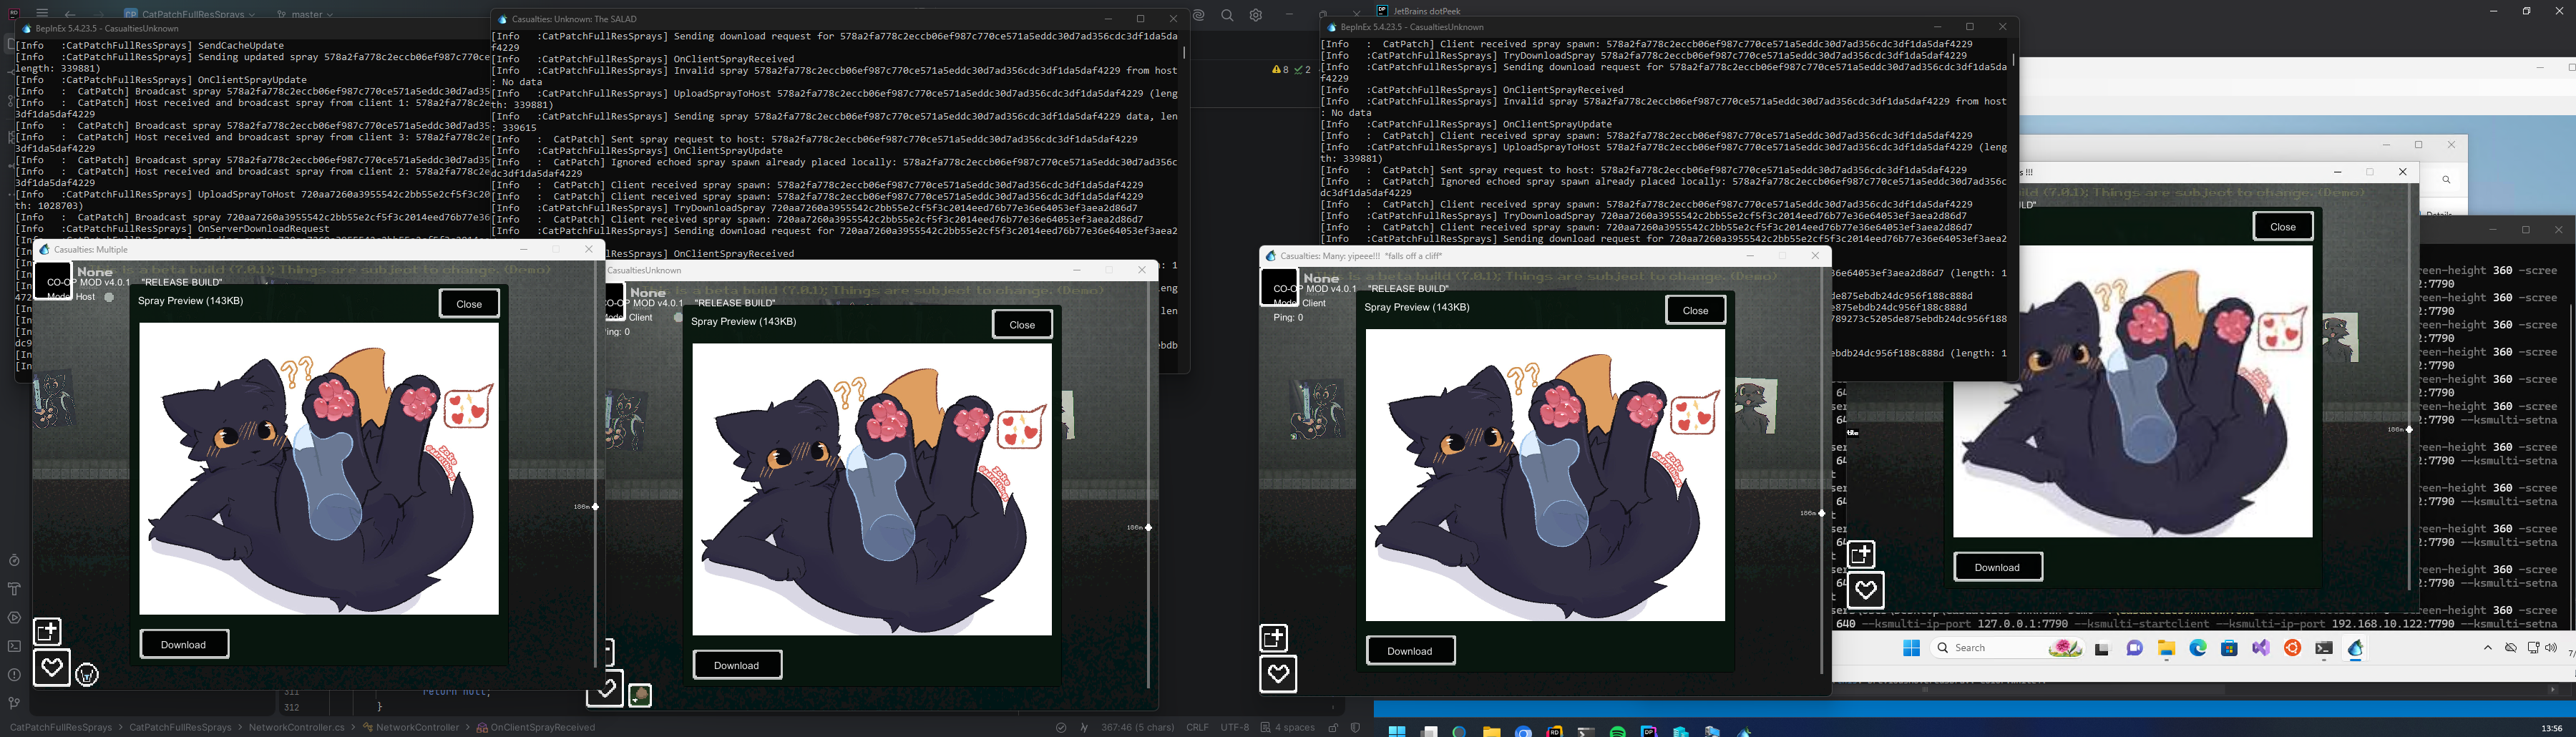This screenshot has height=737, width=2576.
Task: Click the NetworkController.cs breadcrumb in Rider
Action: pos(297,727)
